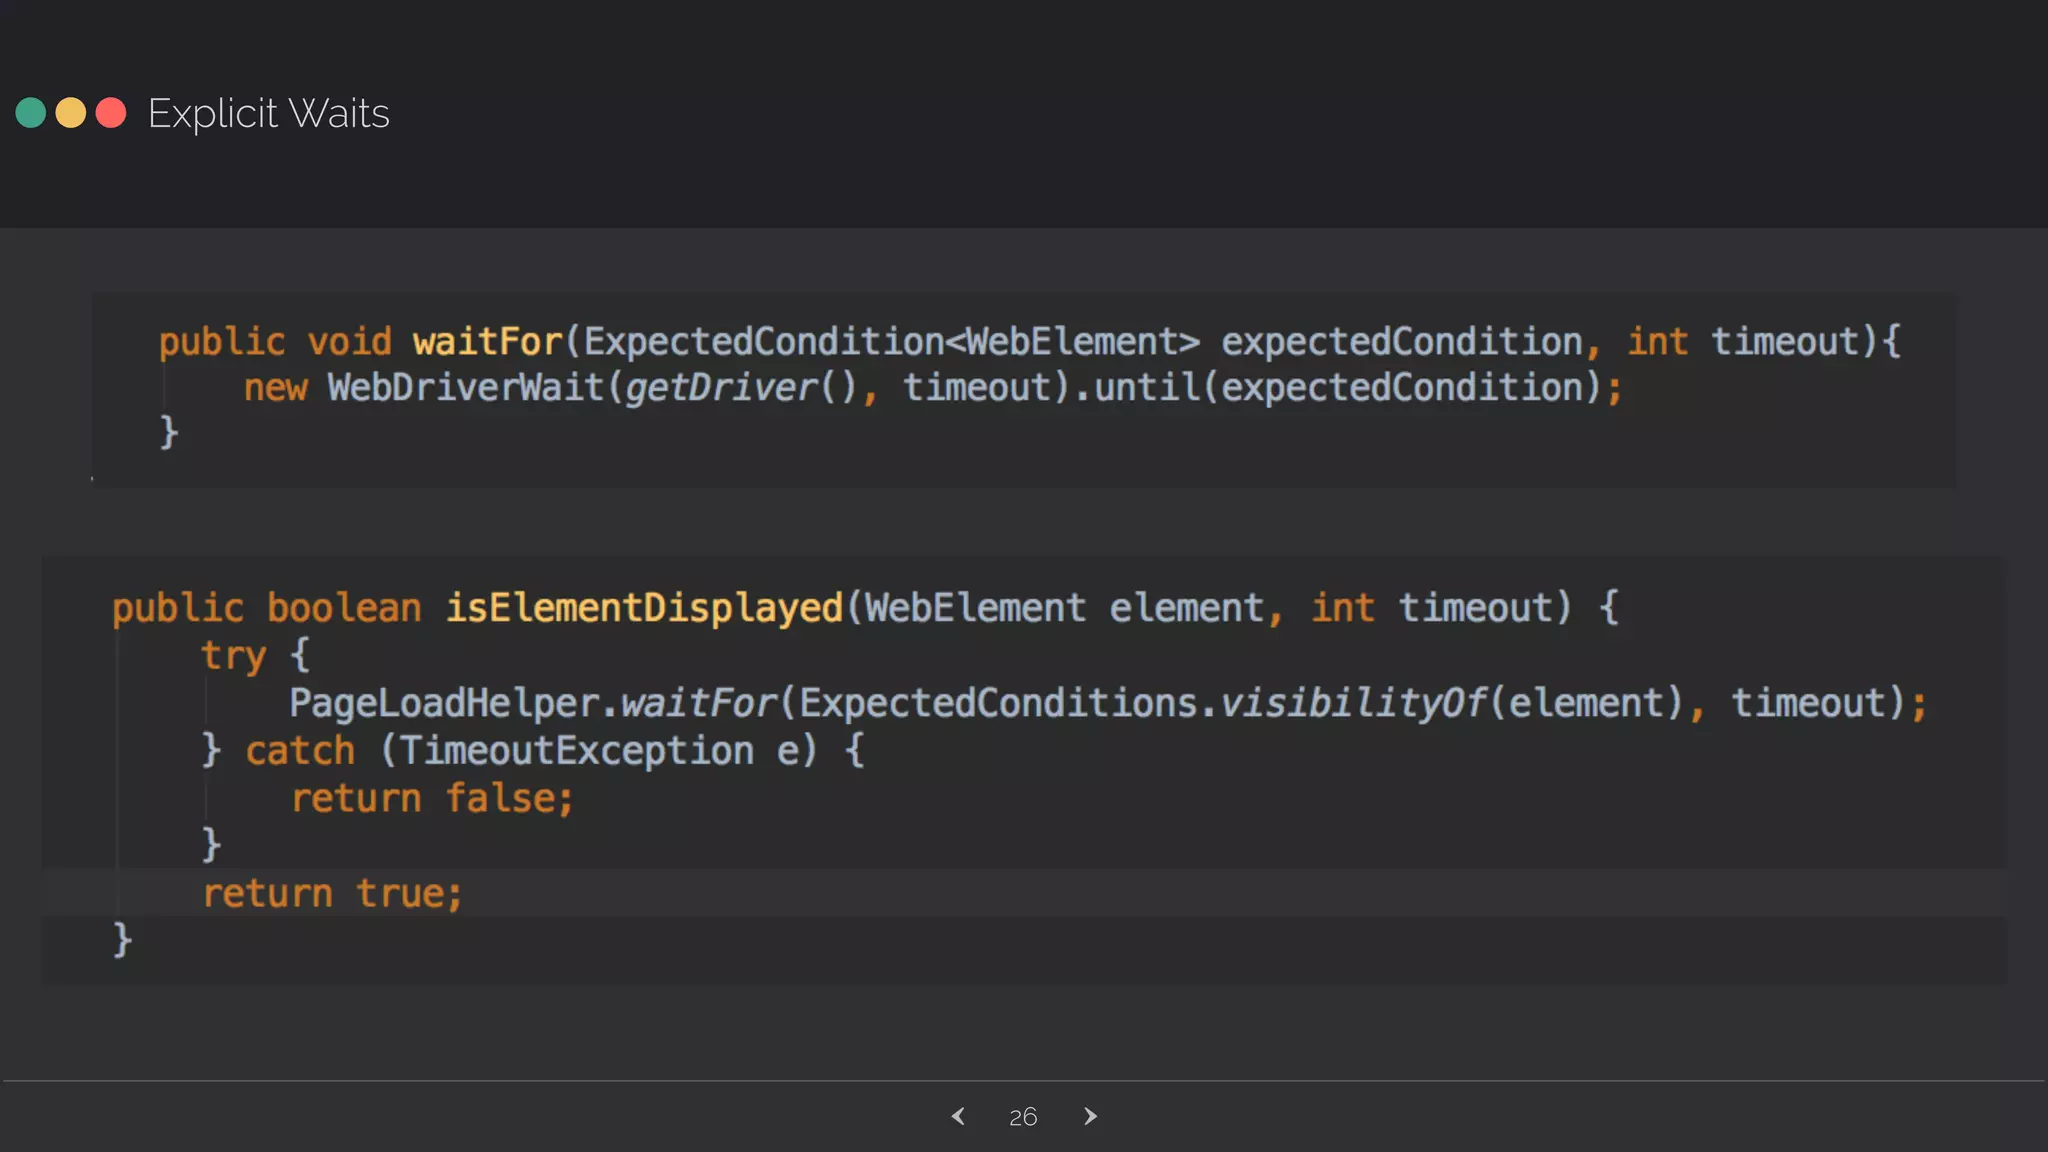Click PageLoadHelper class name
The height and width of the screenshot is (1152, 2048).
(444, 703)
